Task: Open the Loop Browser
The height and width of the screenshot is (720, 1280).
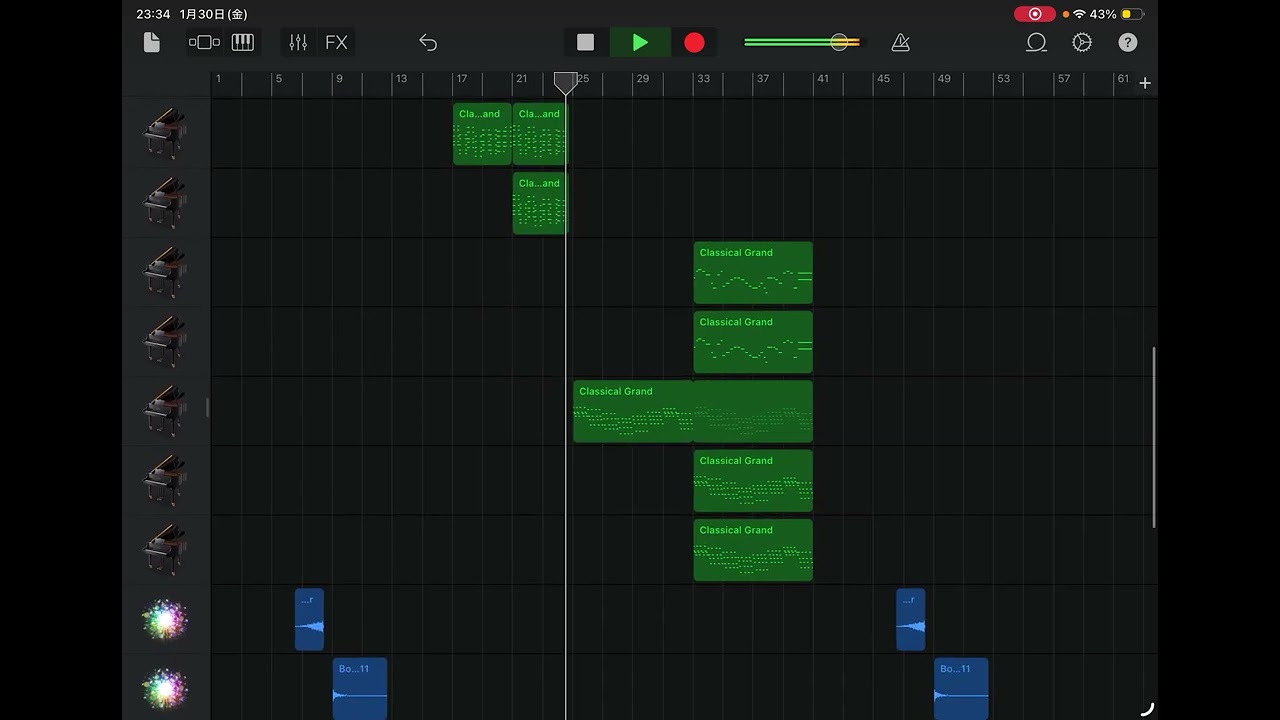Action: [x=1036, y=42]
